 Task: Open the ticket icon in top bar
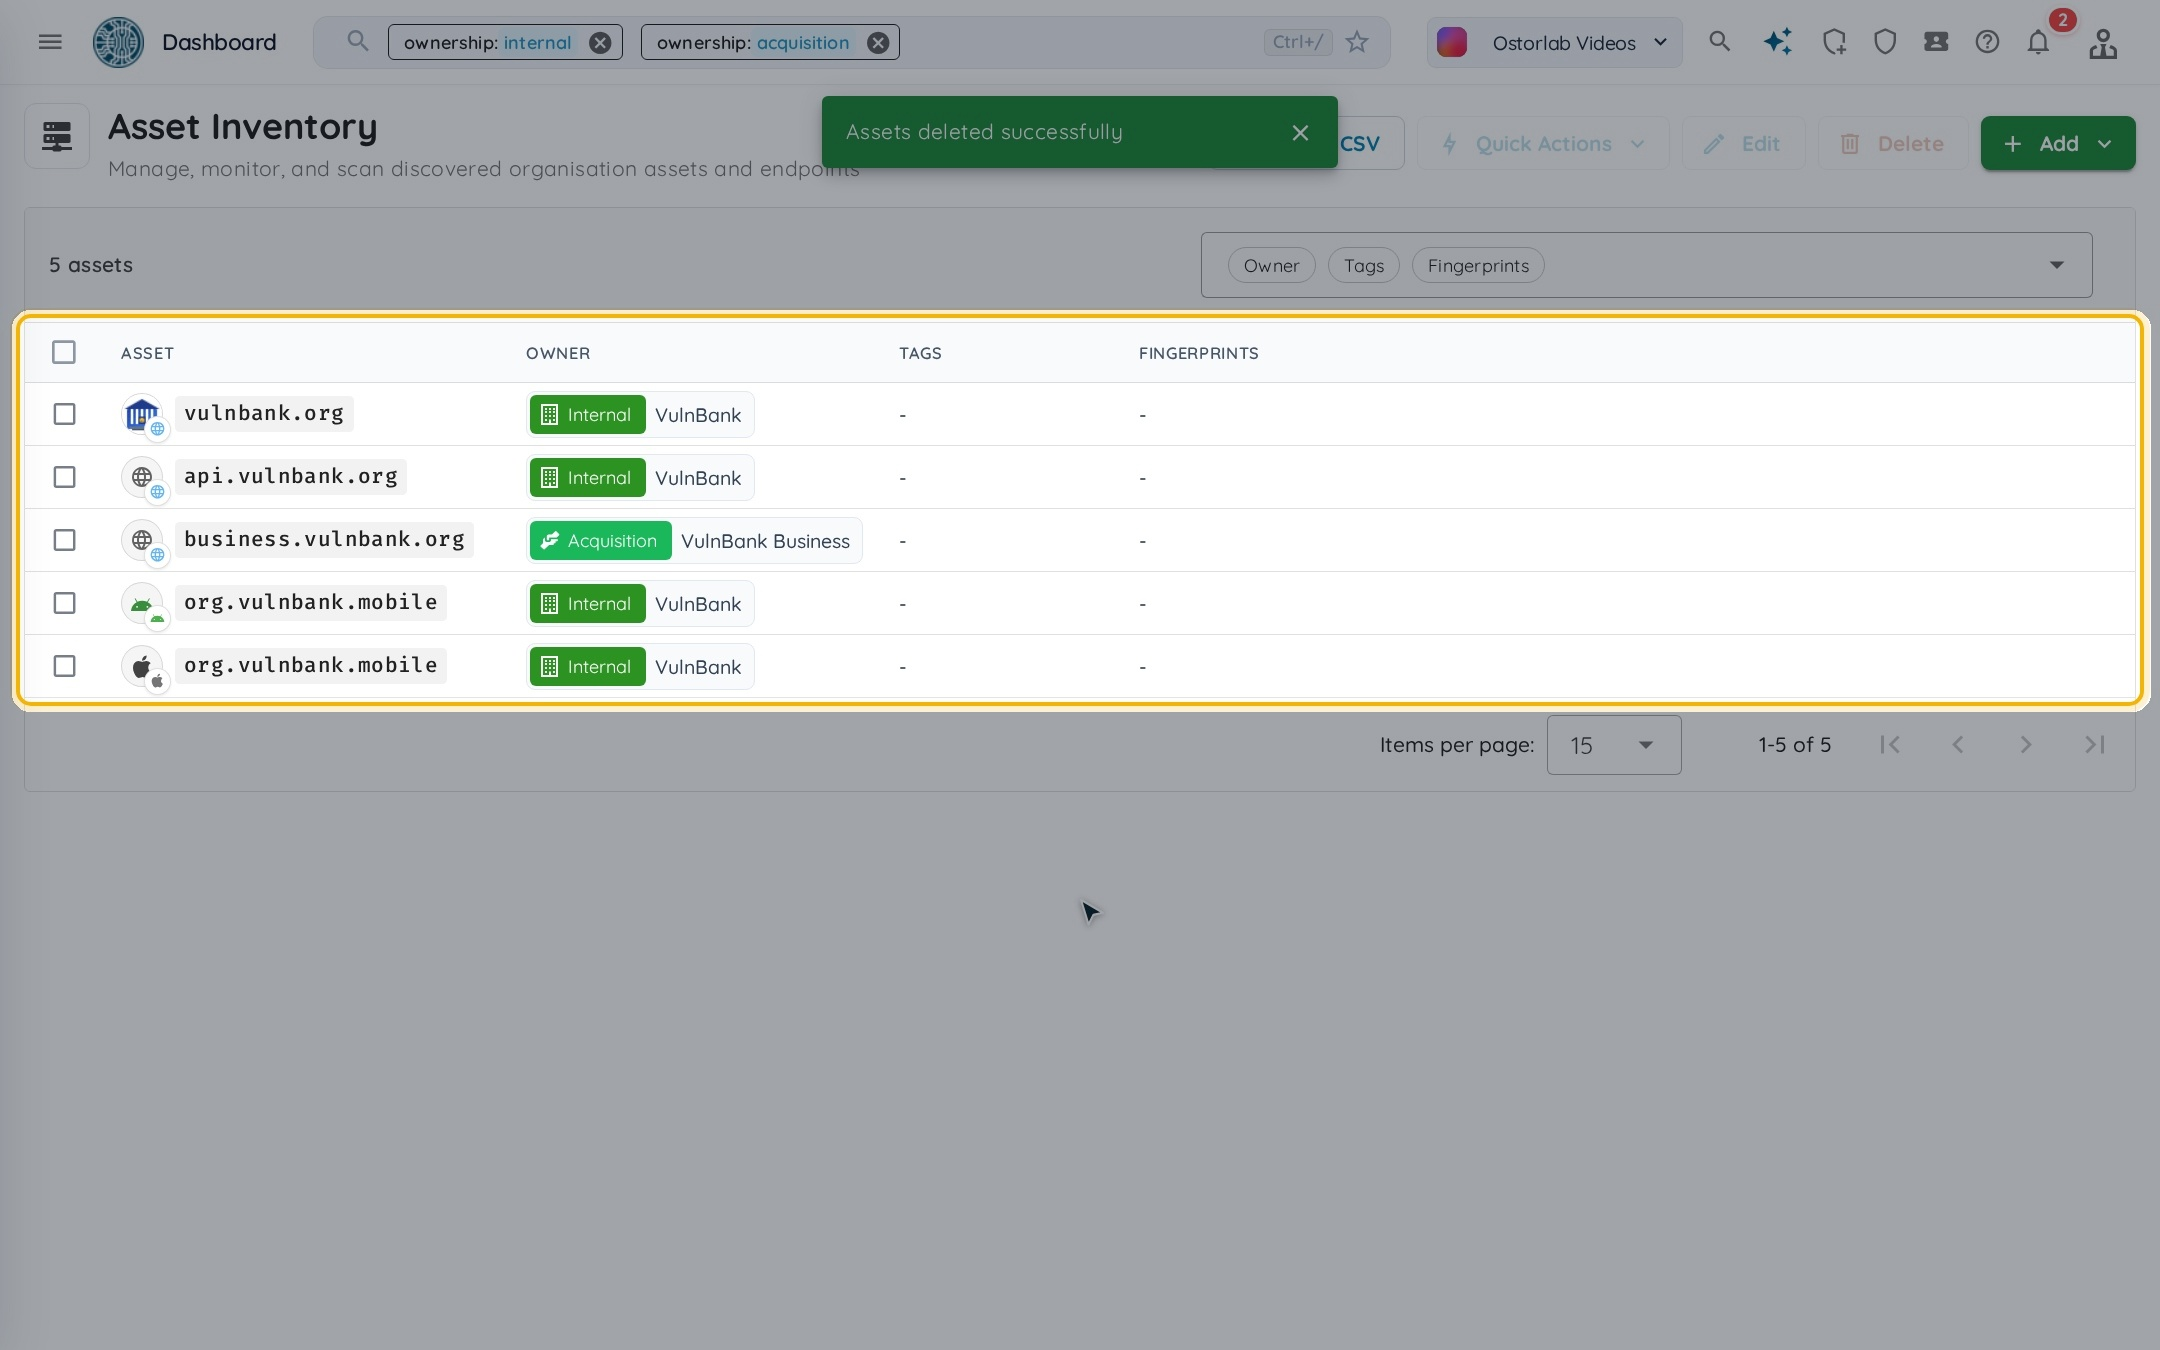pyautogui.click(x=1936, y=42)
